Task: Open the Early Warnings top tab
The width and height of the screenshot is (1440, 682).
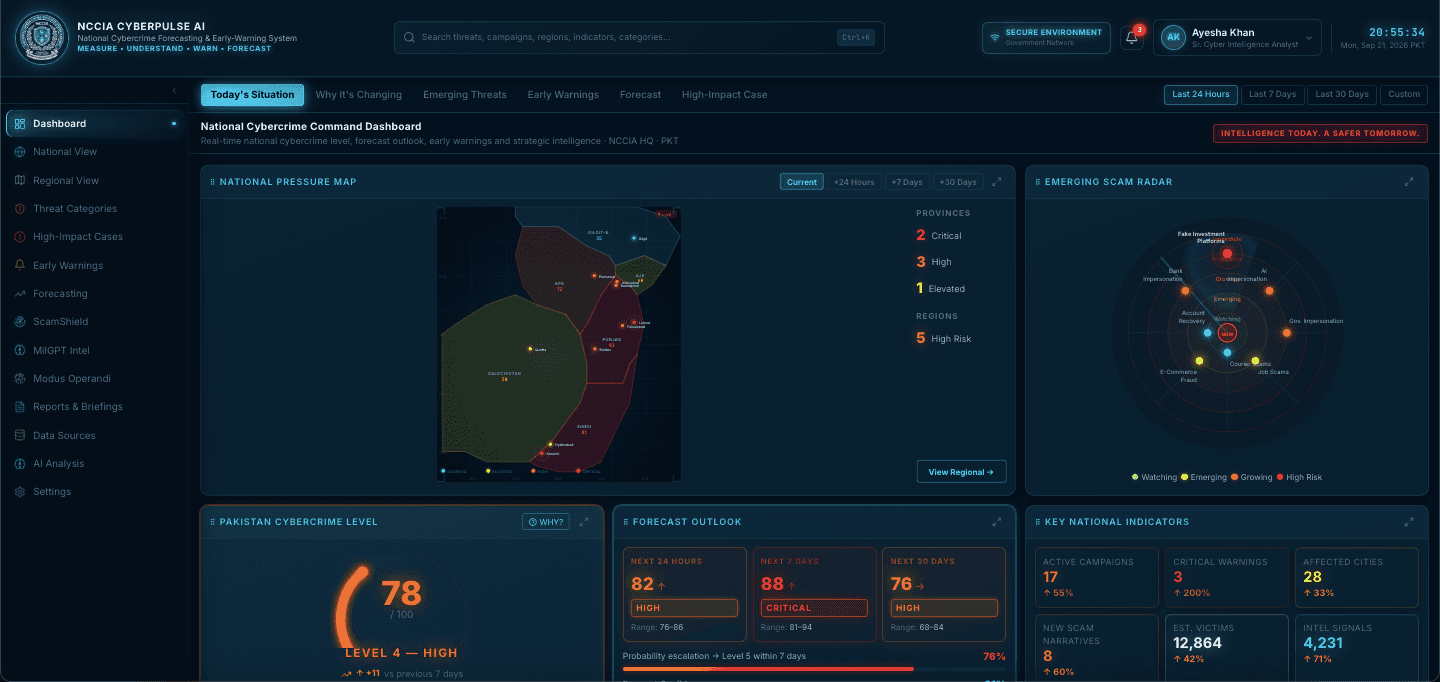Action: point(563,95)
